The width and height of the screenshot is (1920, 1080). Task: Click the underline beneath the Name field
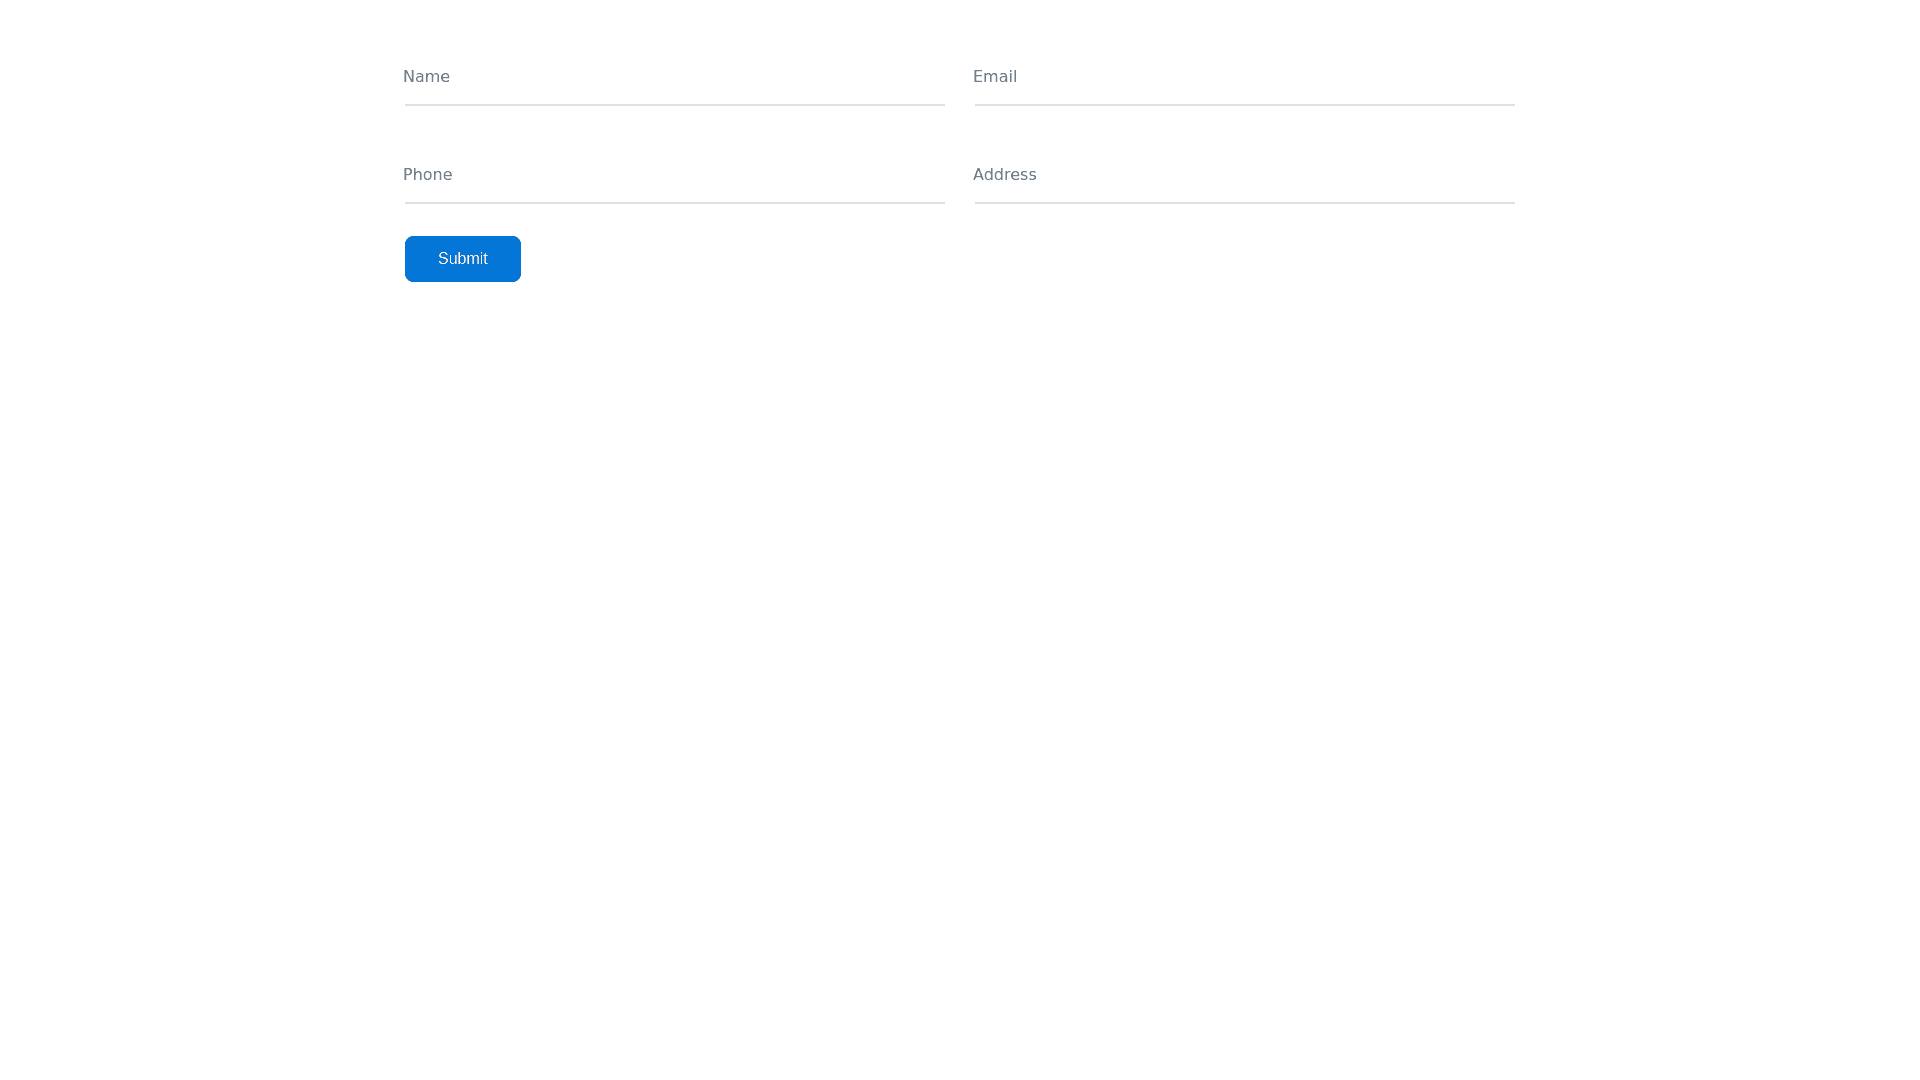[674, 104]
